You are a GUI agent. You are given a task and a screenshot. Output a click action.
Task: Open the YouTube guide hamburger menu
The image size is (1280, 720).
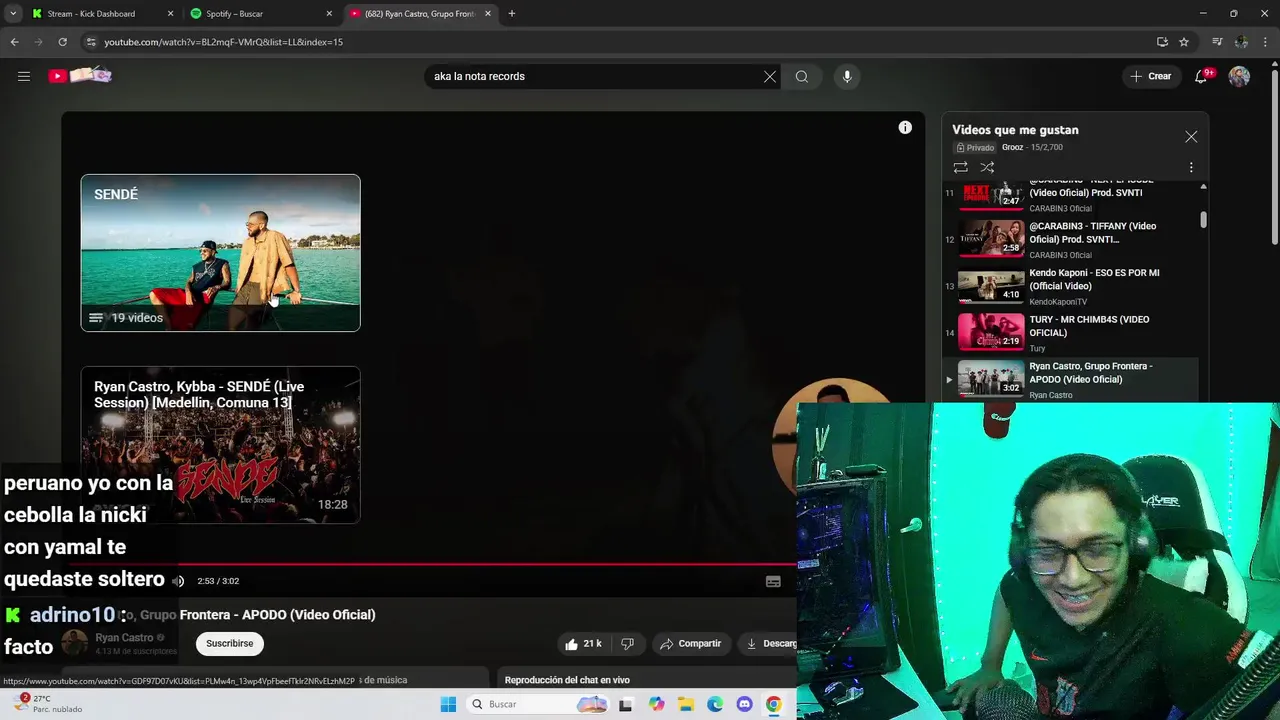click(24, 76)
